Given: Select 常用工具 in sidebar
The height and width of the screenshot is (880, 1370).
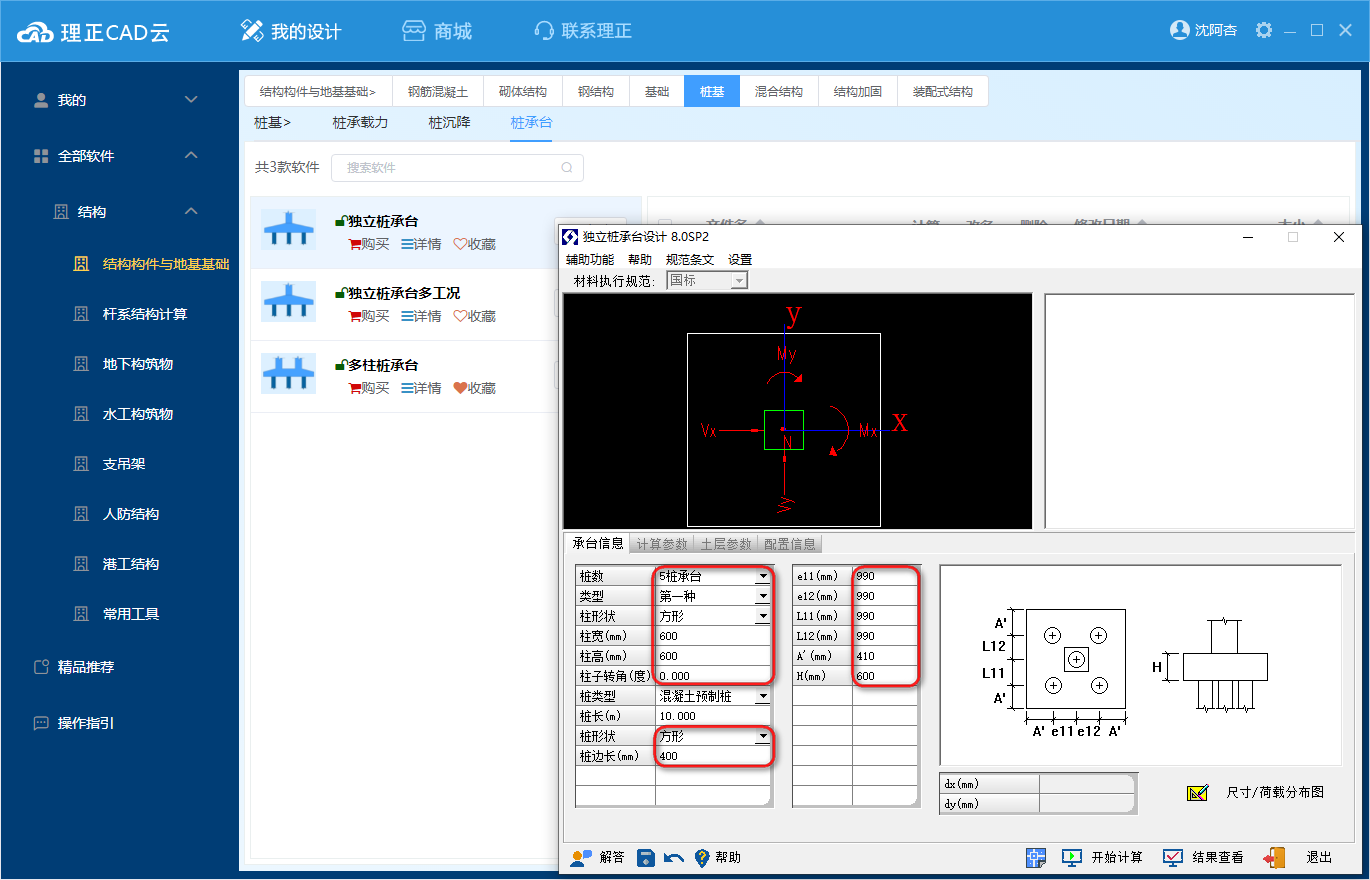Looking at the screenshot, I should pos(131,614).
